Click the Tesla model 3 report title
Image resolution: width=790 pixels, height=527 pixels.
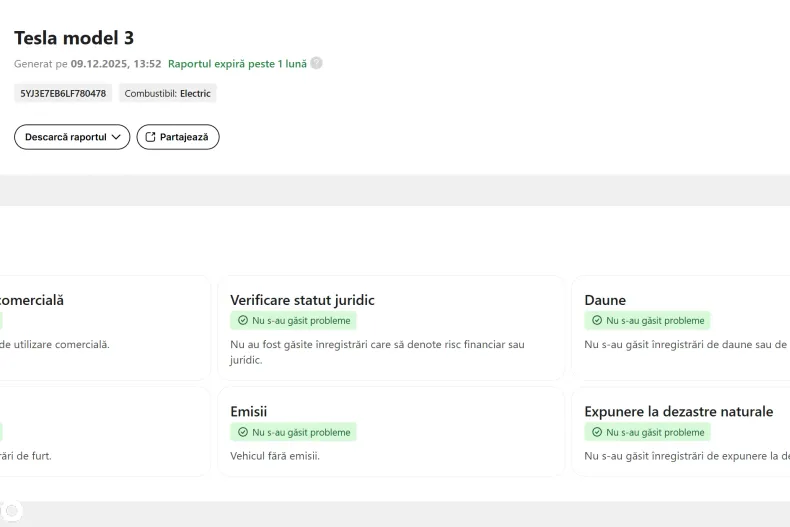pyautogui.click(x=74, y=38)
